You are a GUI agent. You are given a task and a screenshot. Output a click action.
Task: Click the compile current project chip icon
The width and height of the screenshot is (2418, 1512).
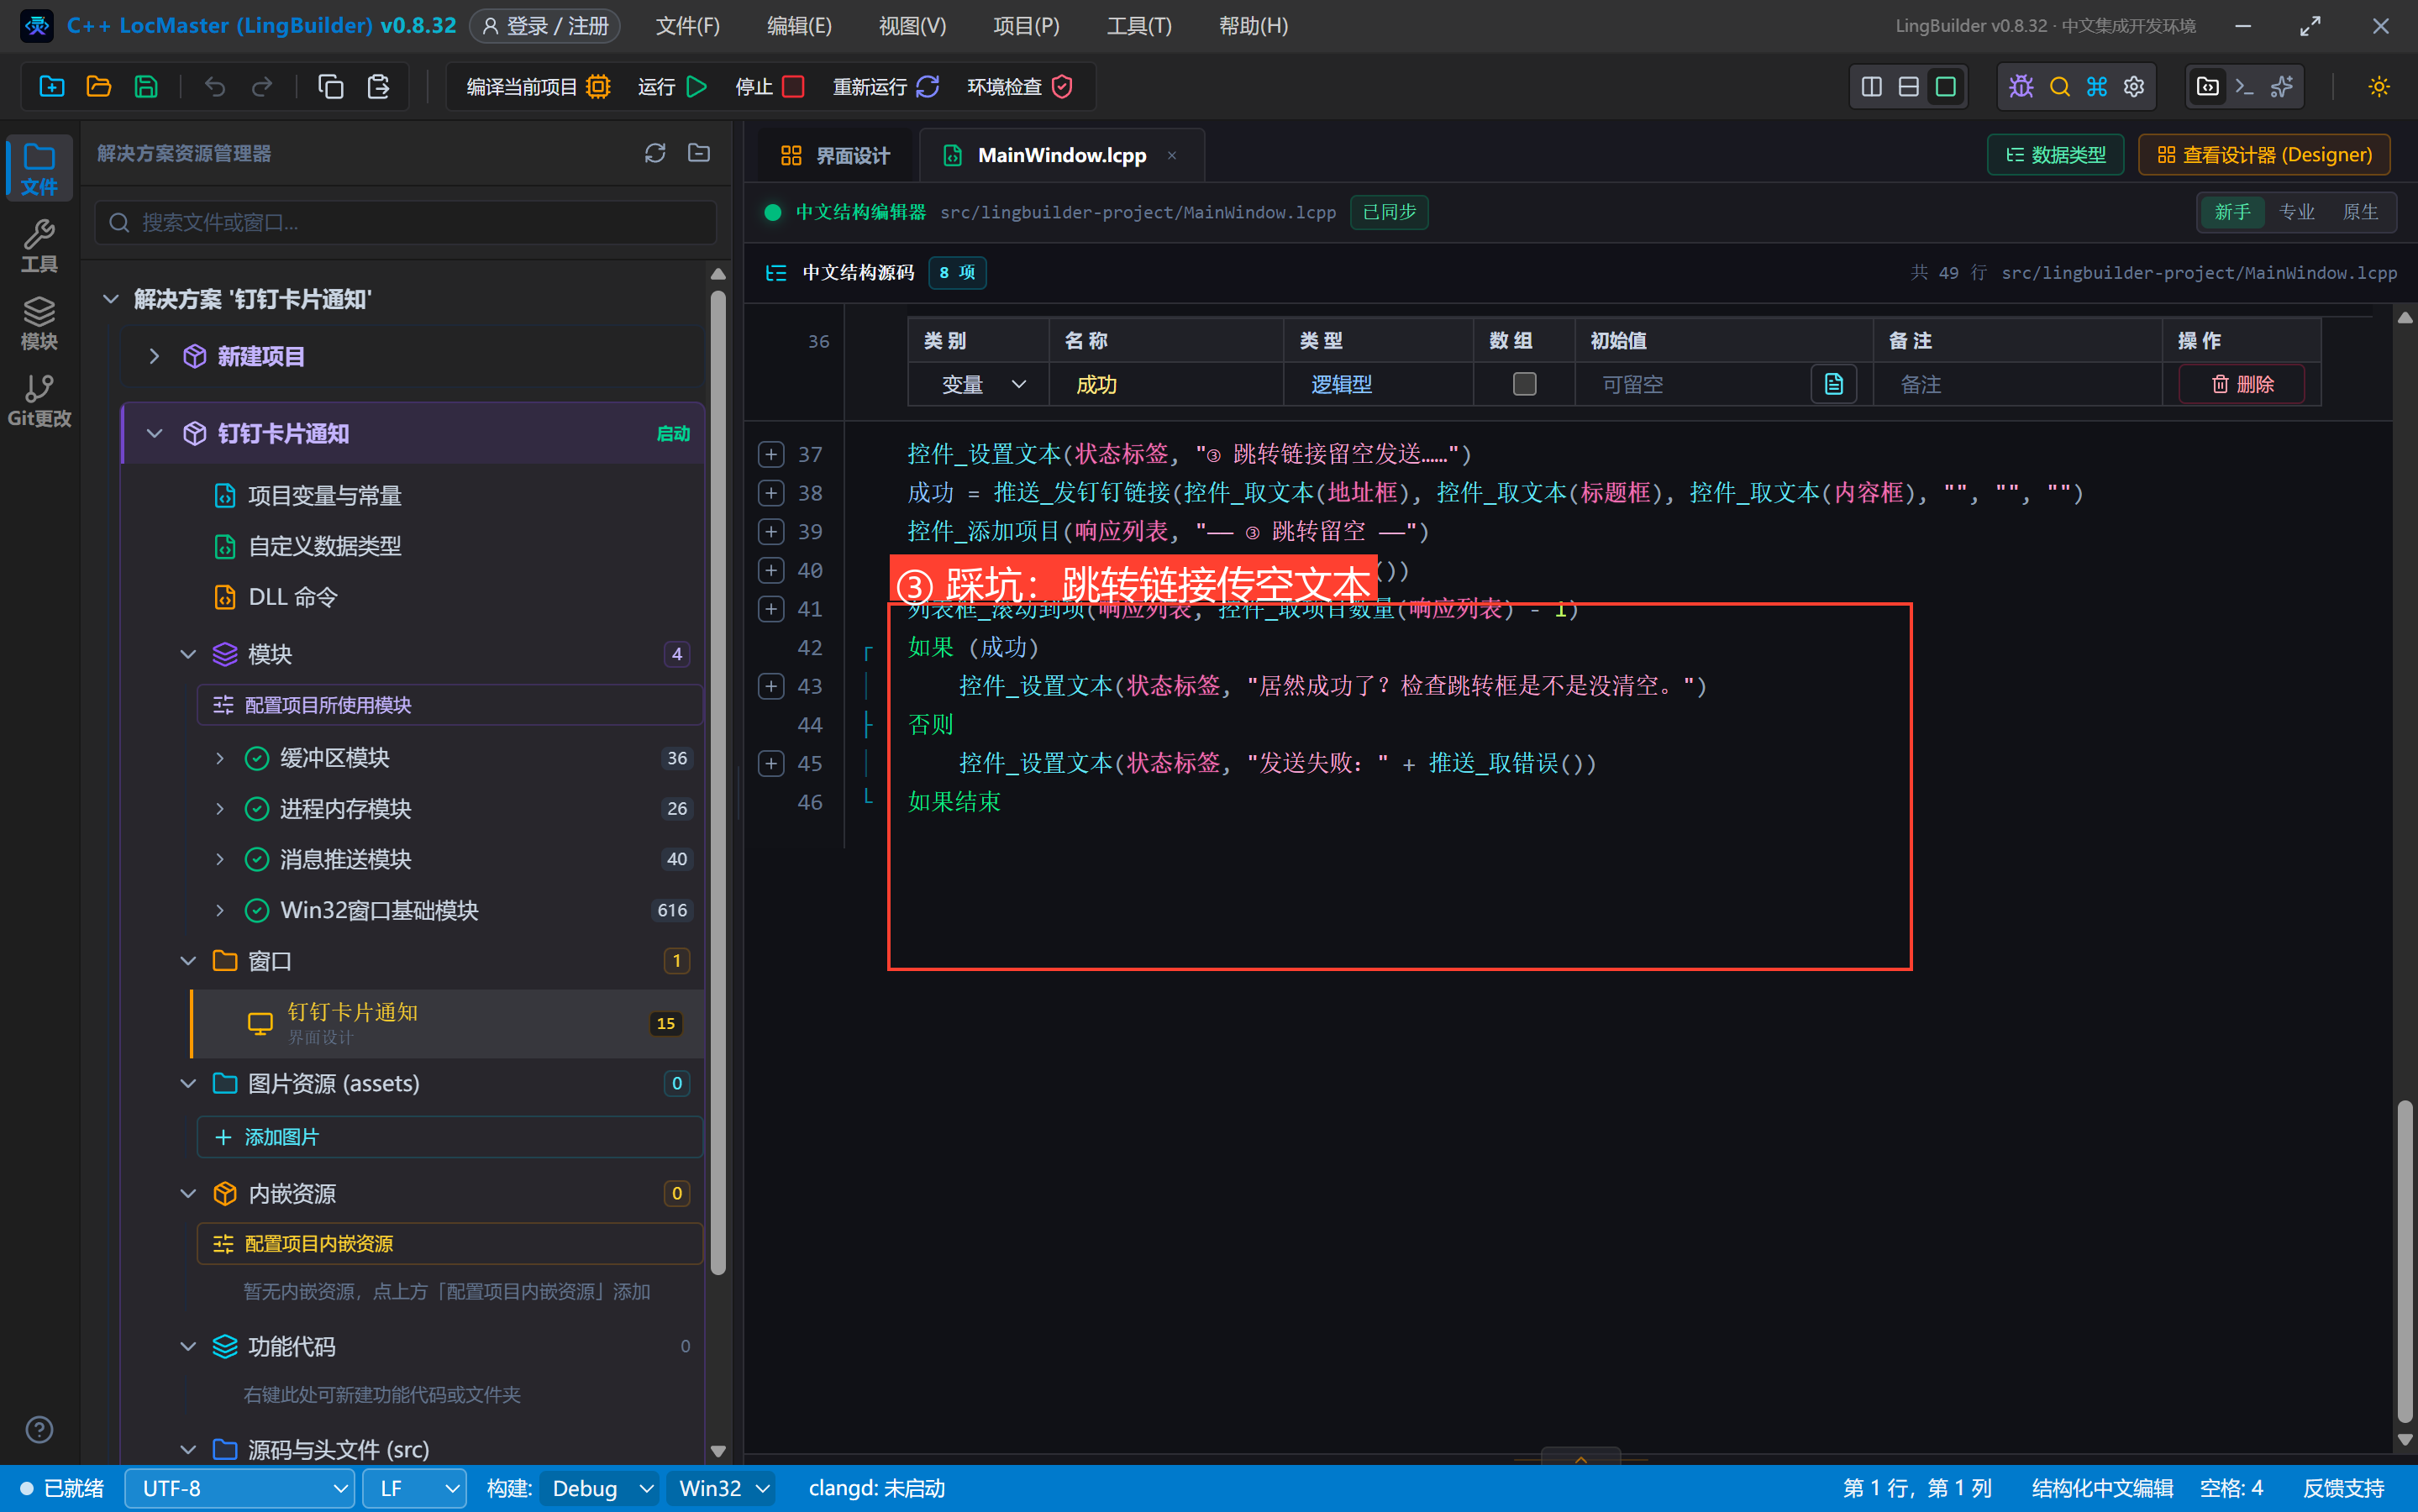[598, 87]
